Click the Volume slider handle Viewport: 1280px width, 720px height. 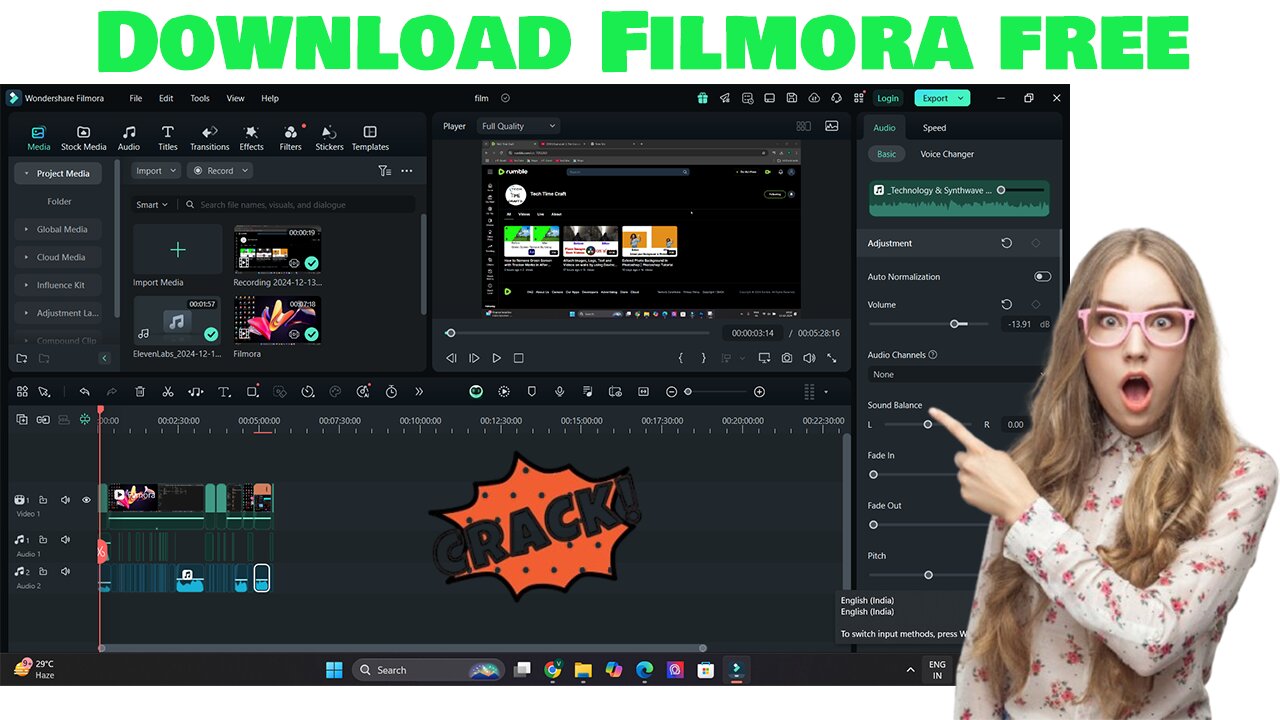point(955,324)
